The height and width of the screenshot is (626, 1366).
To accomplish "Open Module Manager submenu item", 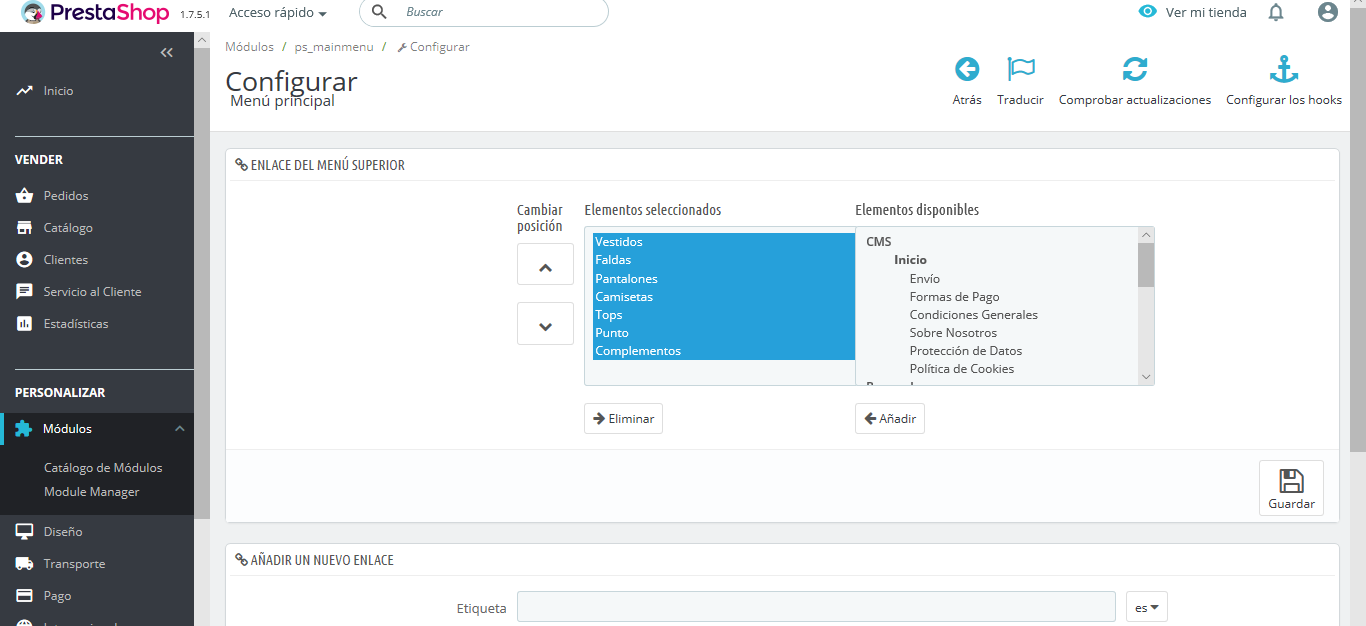I will tap(92, 492).
